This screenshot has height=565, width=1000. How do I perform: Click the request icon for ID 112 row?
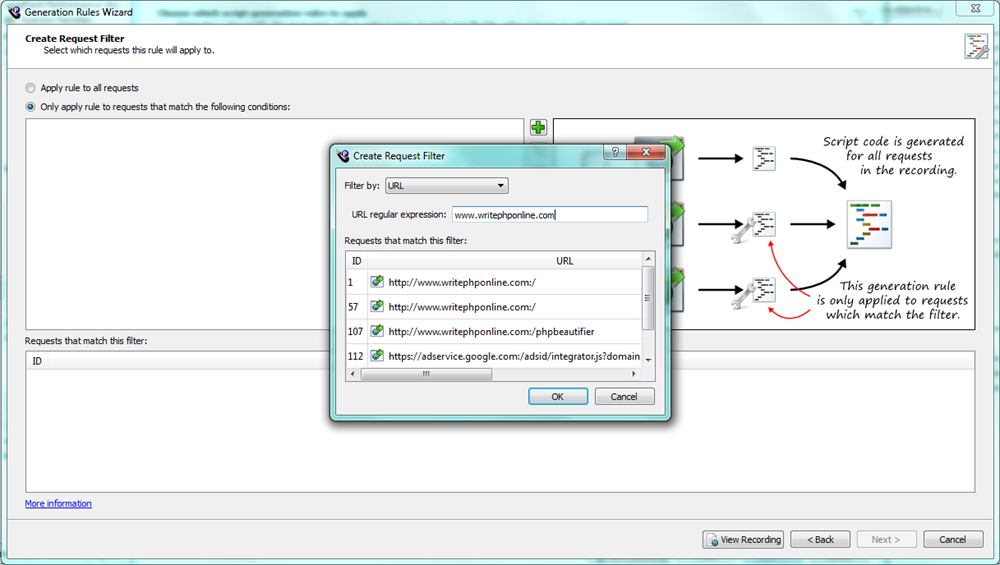tap(377, 356)
